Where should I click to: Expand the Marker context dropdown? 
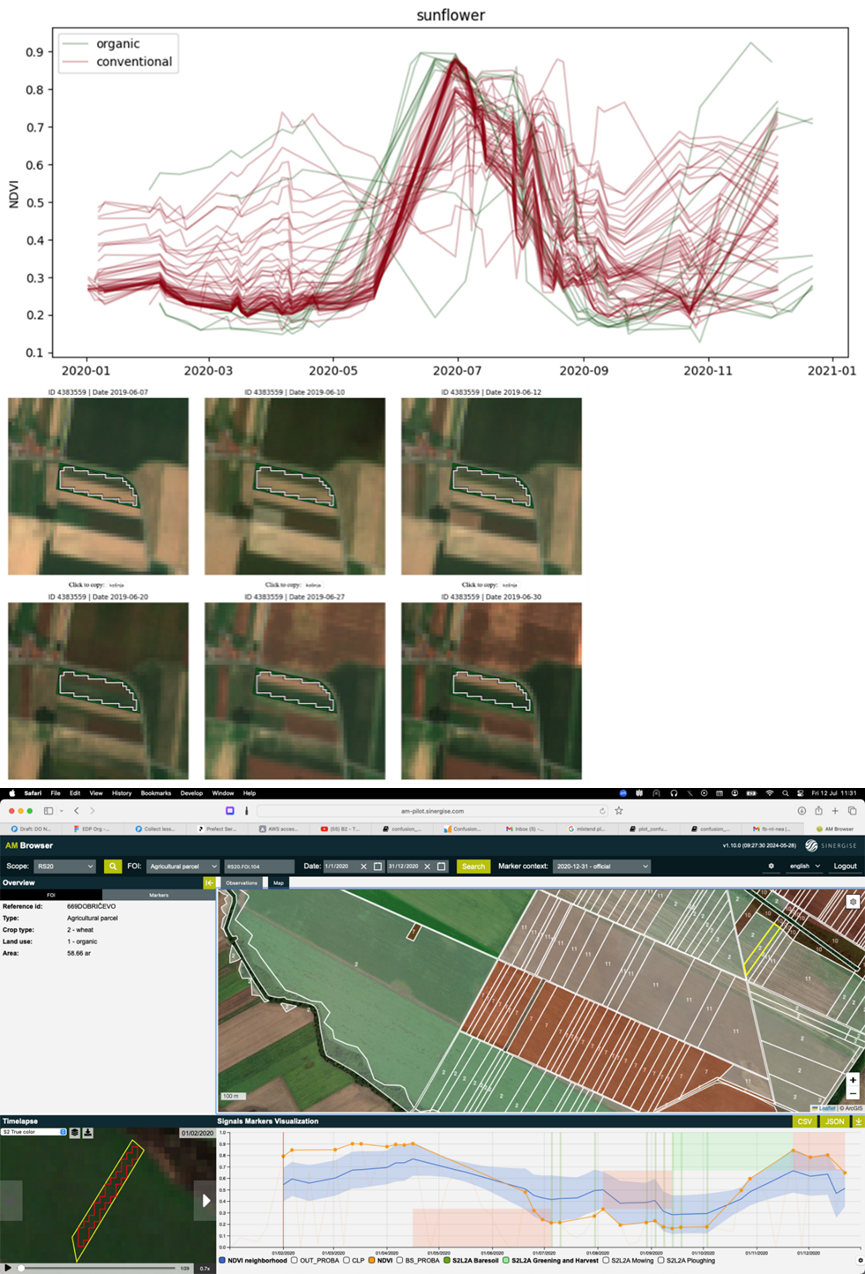click(x=601, y=866)
